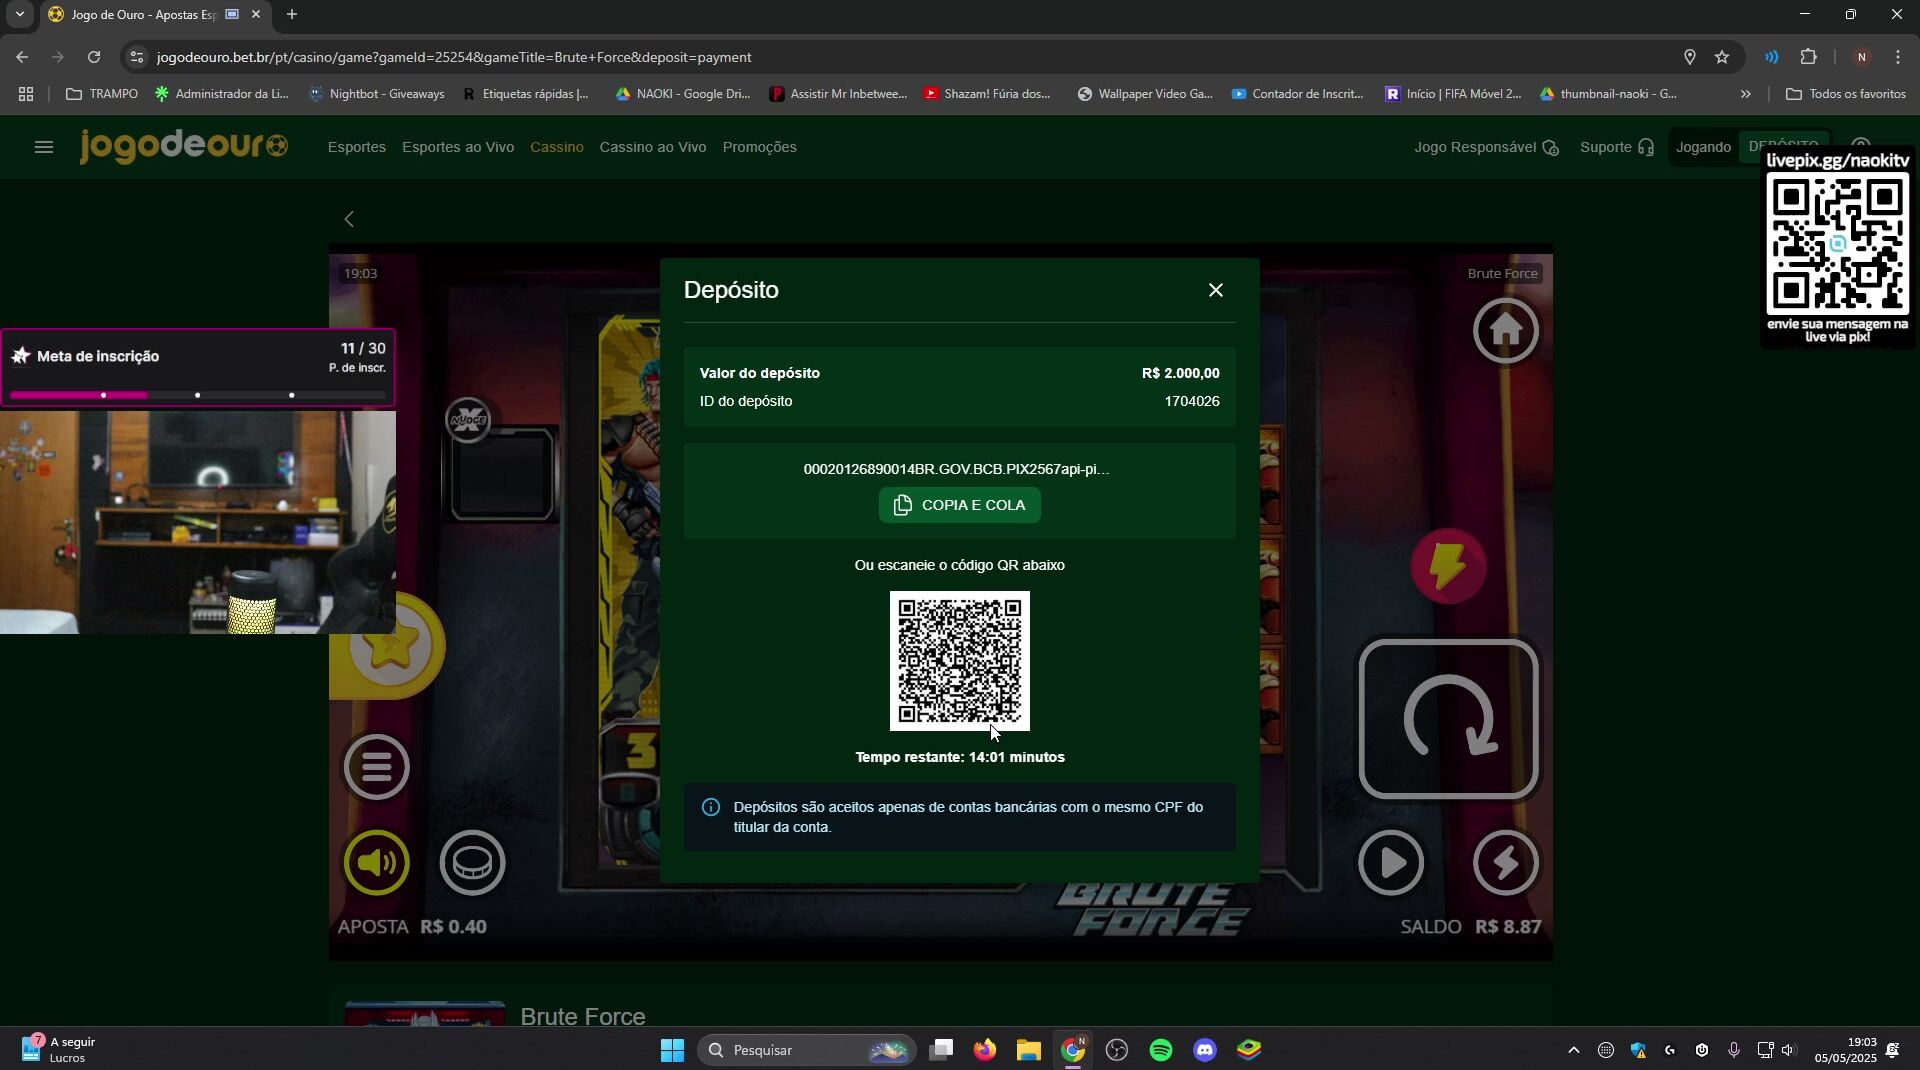Open the TRAMPO bookmark folder
This screenshot has height=1070, width=1920.
(102, 94)
